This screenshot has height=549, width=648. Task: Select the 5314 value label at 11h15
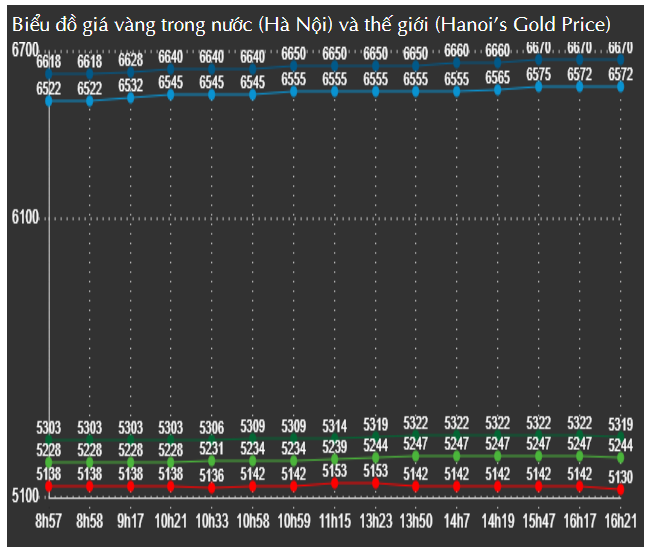(x=335, y=424)
